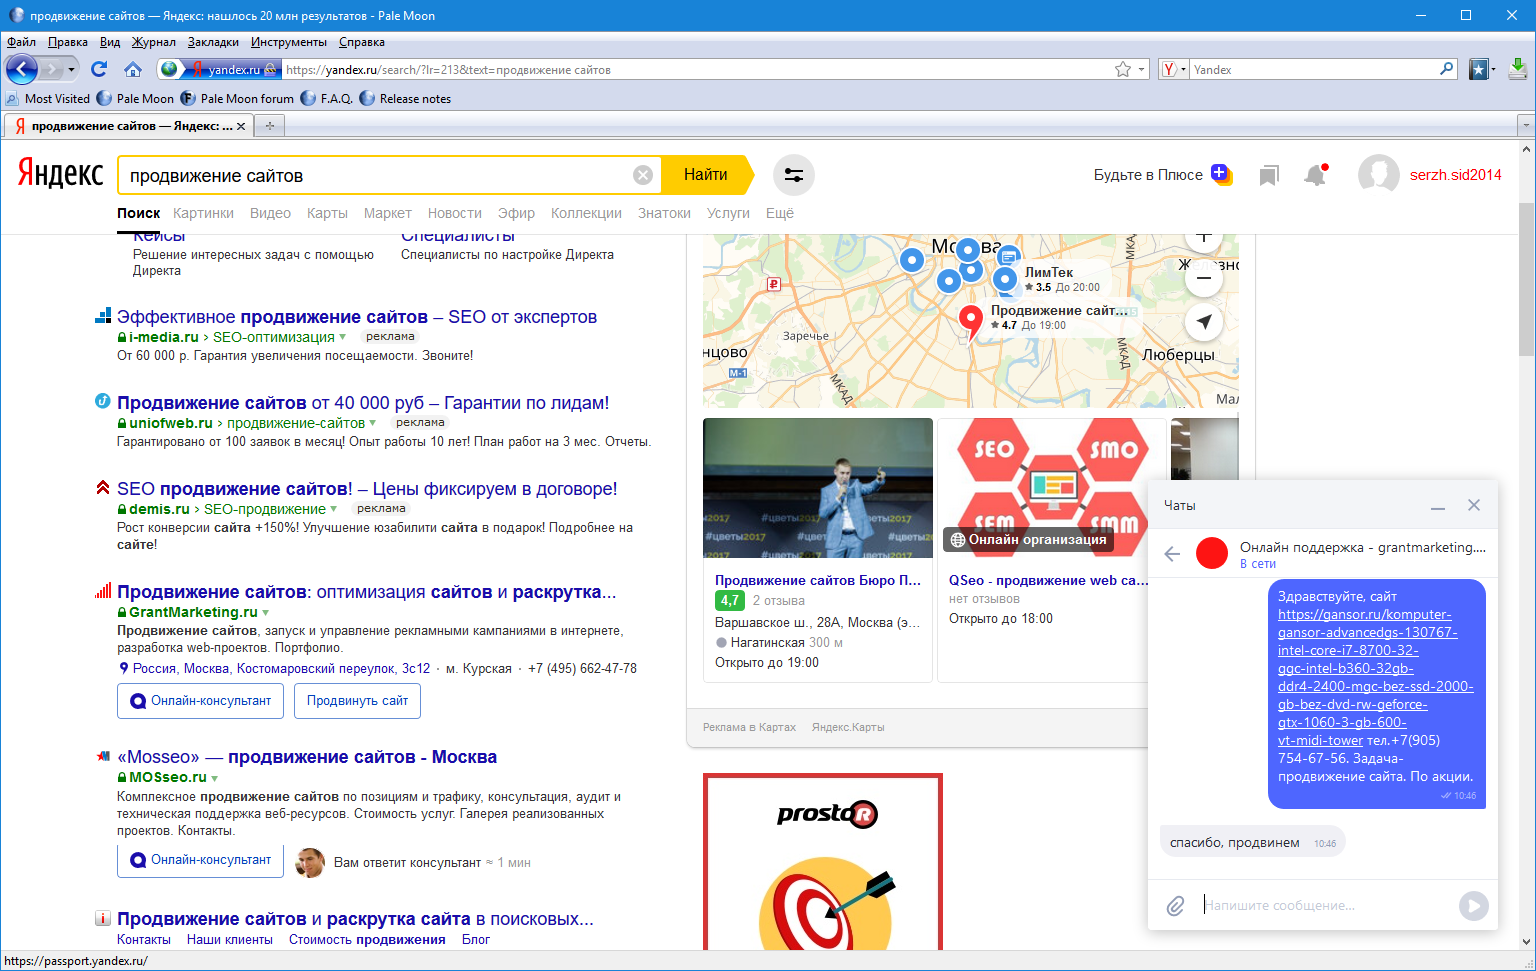Focus the chat message input field
Screen dimensions: 1536x971
click(x=1325, y=905)
